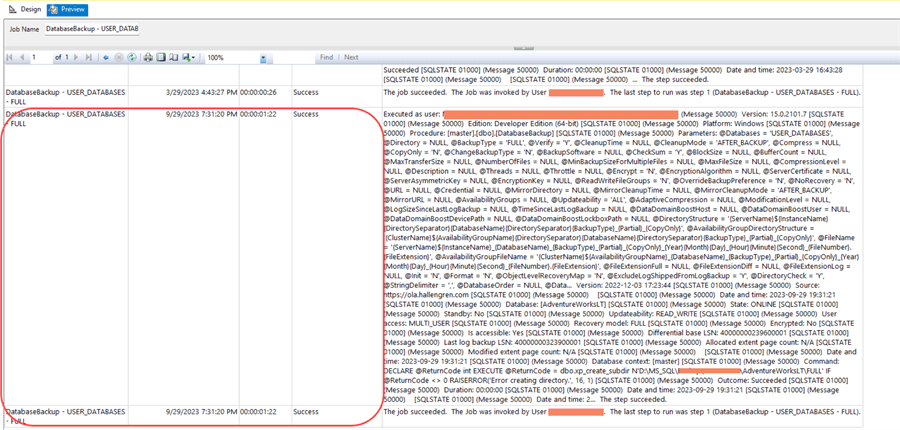Select the 7:31:20 PM Success row status

pos(307,115)
